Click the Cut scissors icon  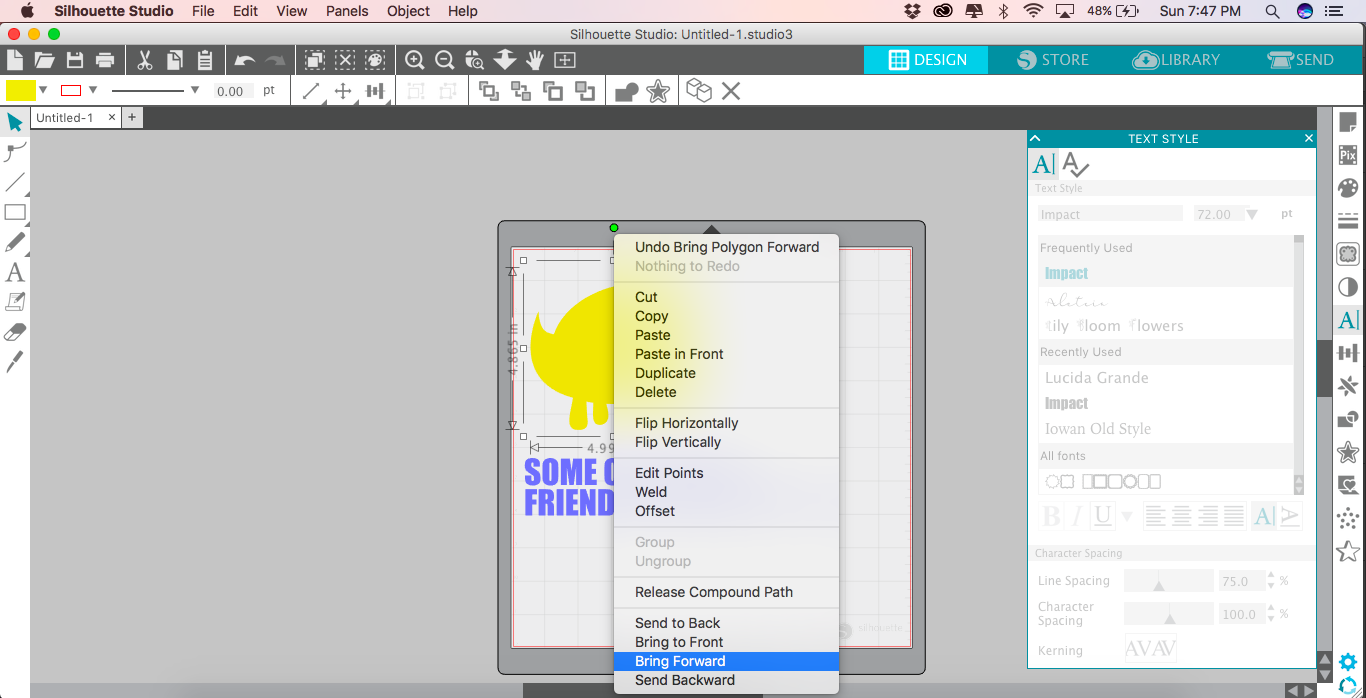[x=145, y=60]
